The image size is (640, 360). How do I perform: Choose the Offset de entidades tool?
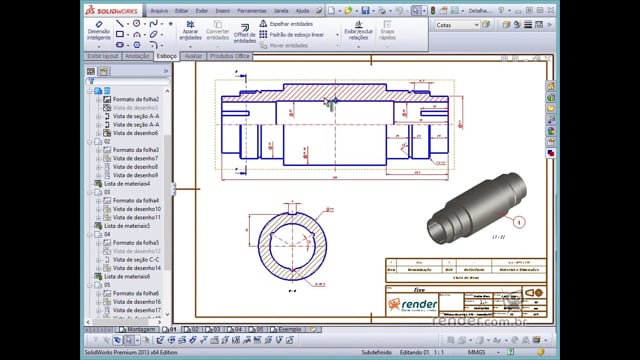(244, 33)
